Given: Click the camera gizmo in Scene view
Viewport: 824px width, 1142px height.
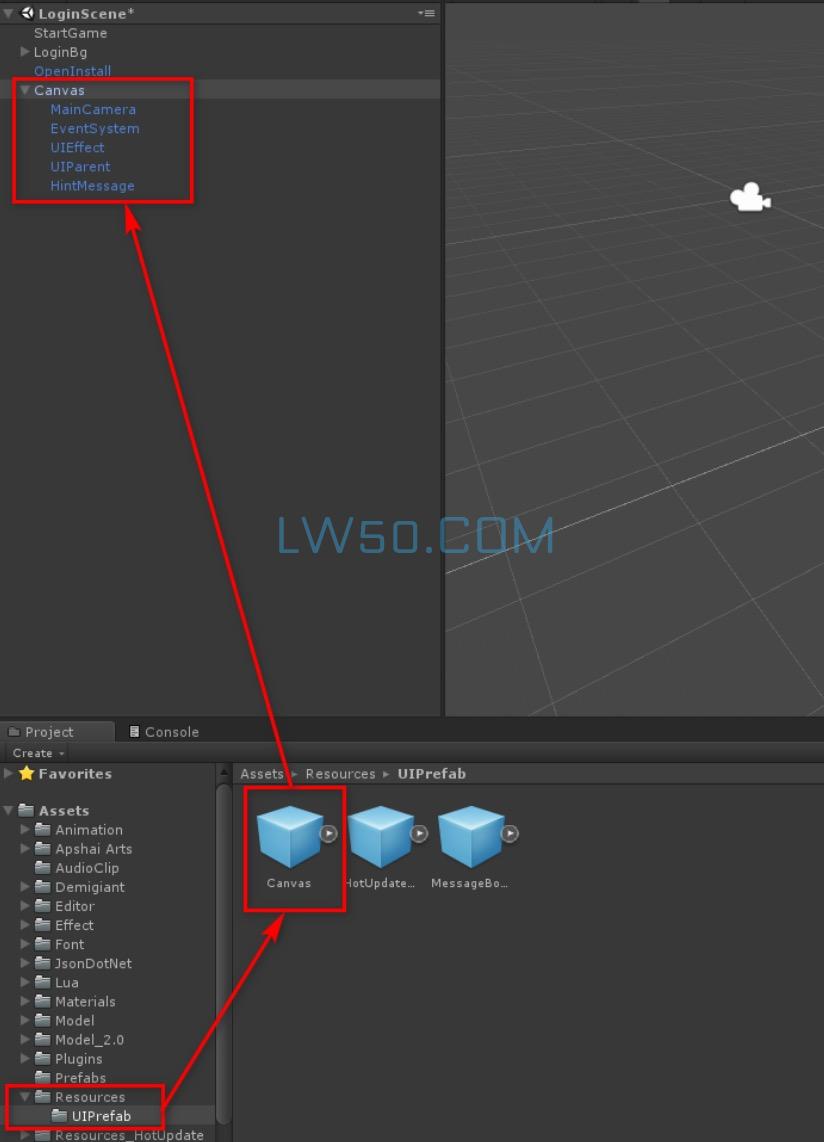Looking at the screenshot, I should [749, 198].
